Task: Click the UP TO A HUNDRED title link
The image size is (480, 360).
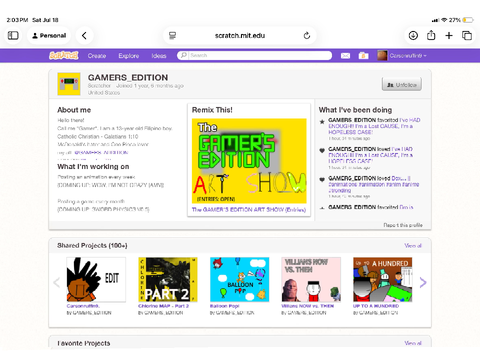Action: (x=376, y=306)
